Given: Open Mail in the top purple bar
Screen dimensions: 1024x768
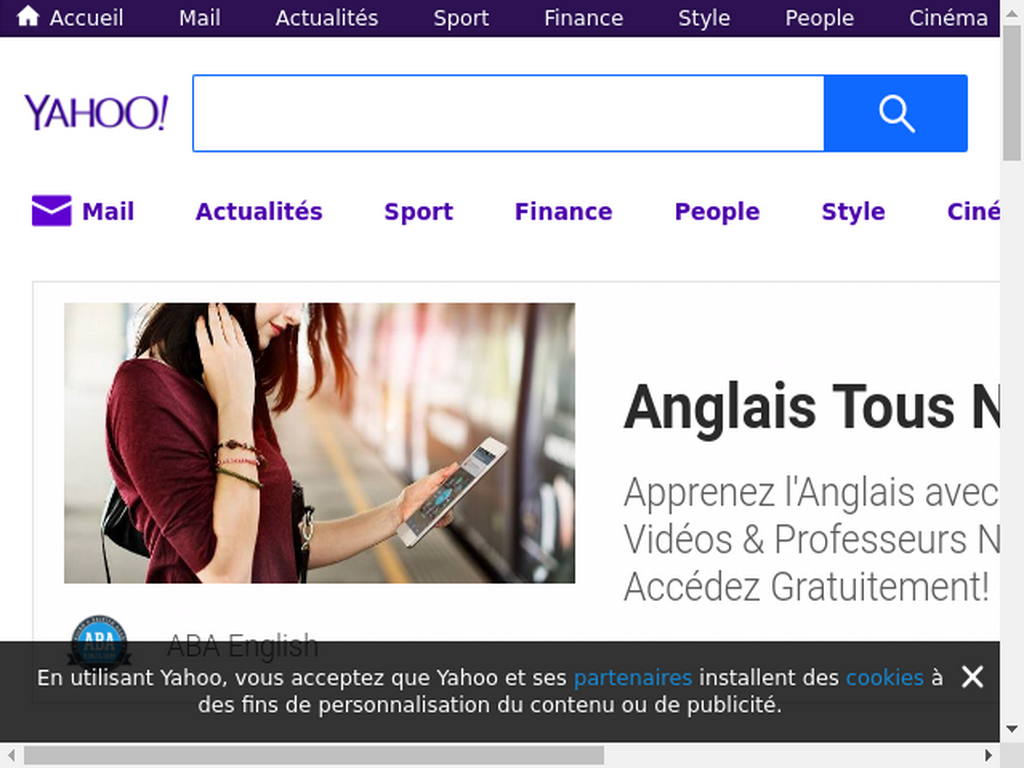Looking at the screenshot, I should (199, 18).
